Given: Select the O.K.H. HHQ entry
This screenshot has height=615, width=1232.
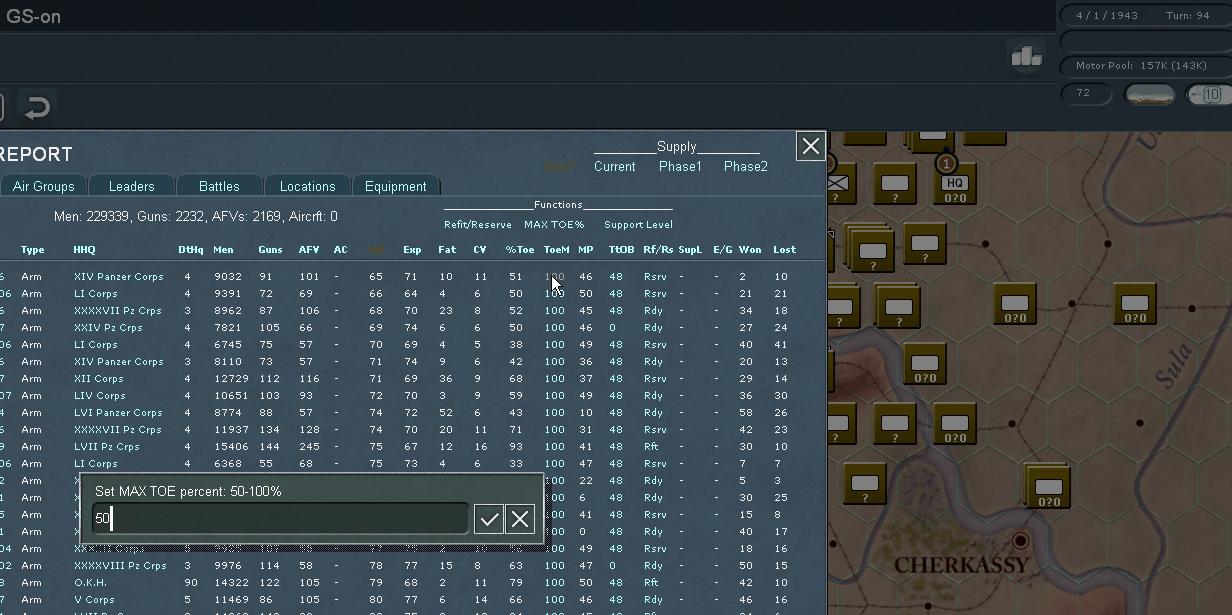Looking at the screenshot, I should pos(91,583).
